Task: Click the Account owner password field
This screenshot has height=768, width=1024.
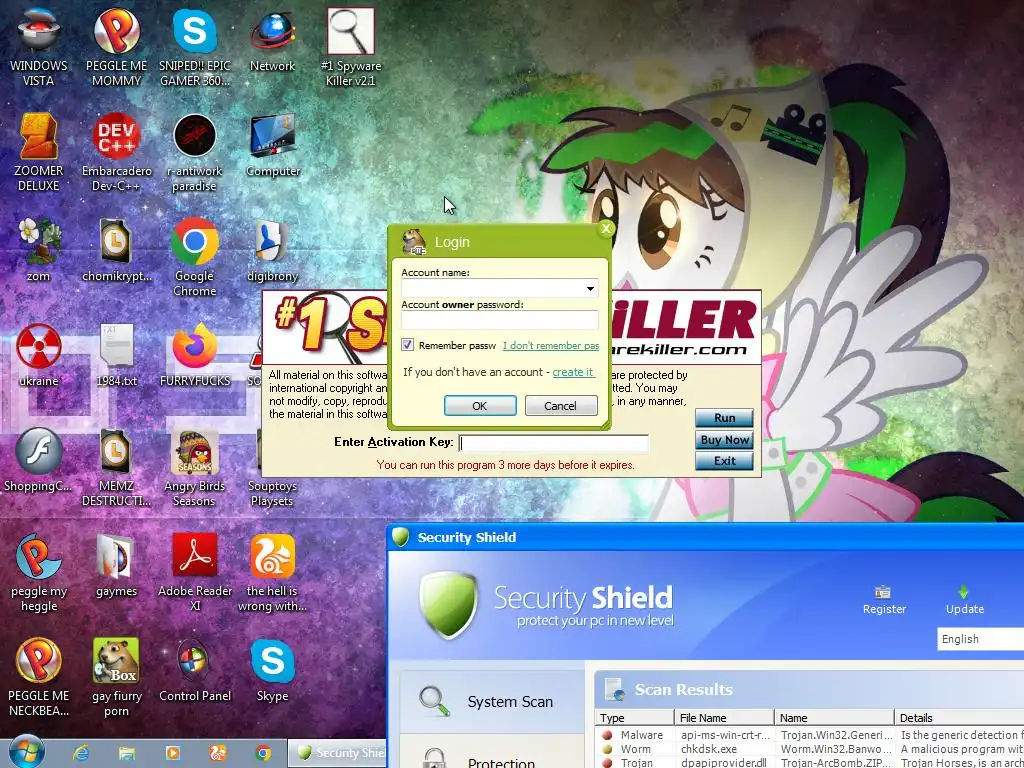Action: [500, 320]
